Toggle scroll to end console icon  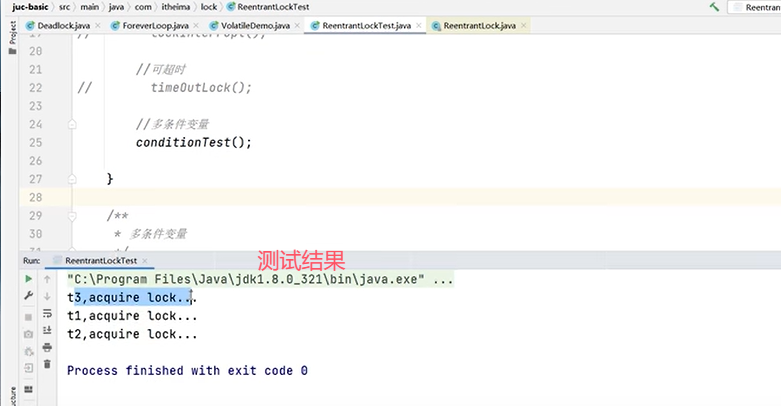click(47, 330)
